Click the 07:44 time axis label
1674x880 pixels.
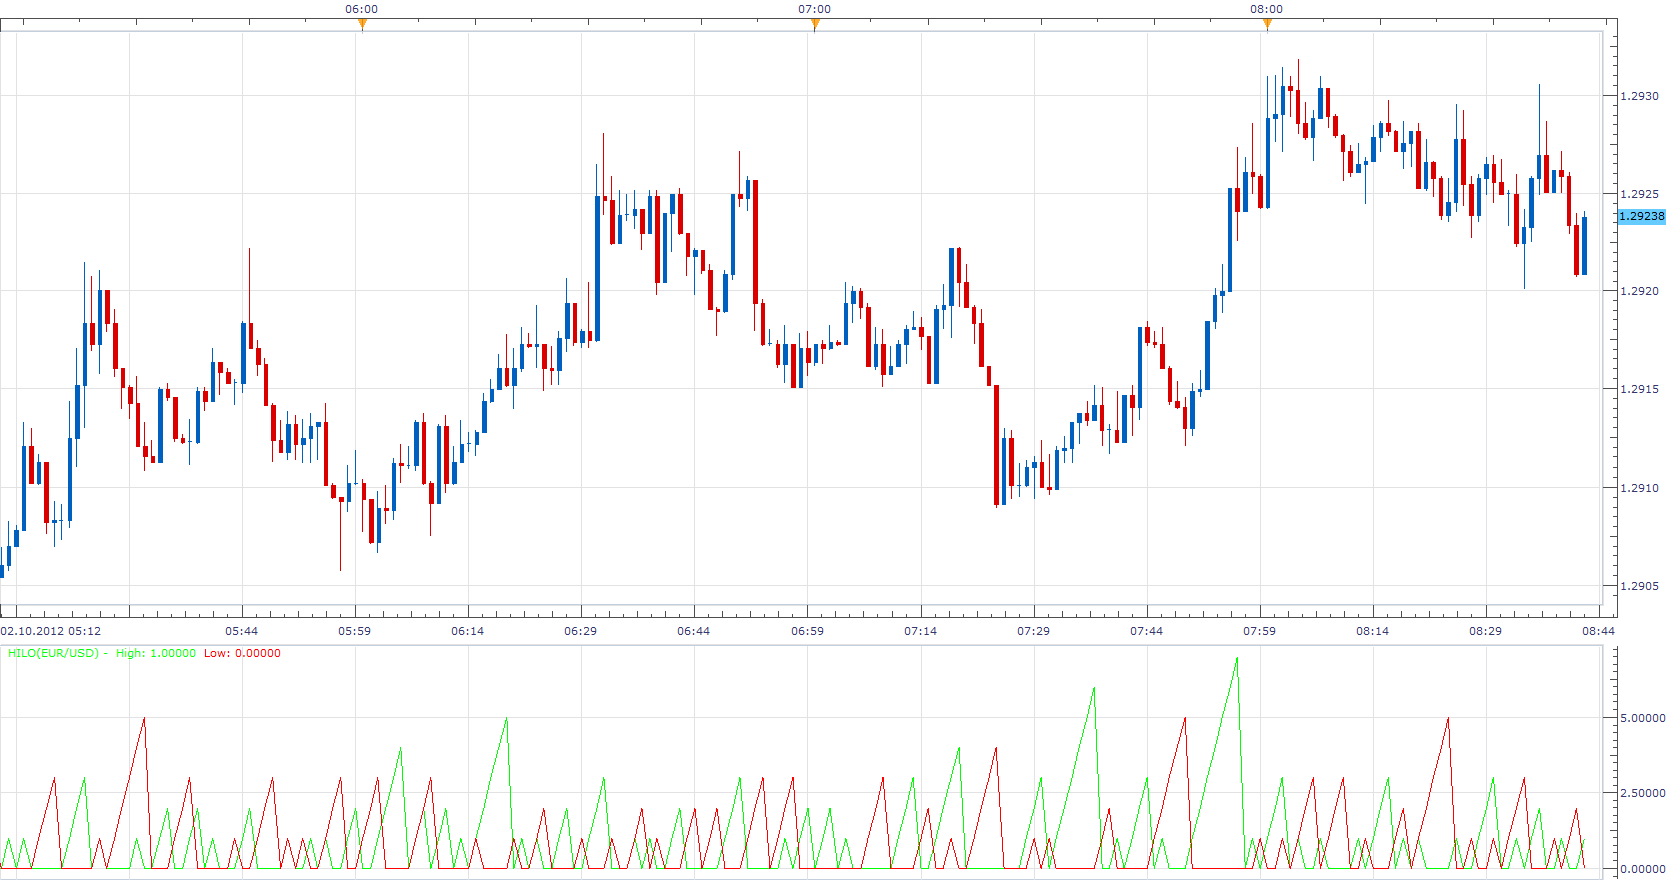[1146, 631]
